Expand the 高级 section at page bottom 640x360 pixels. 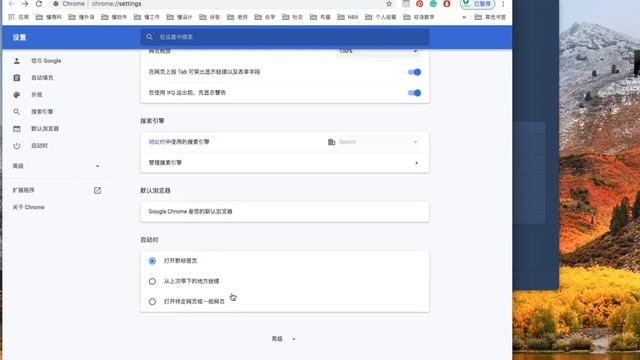284,339
